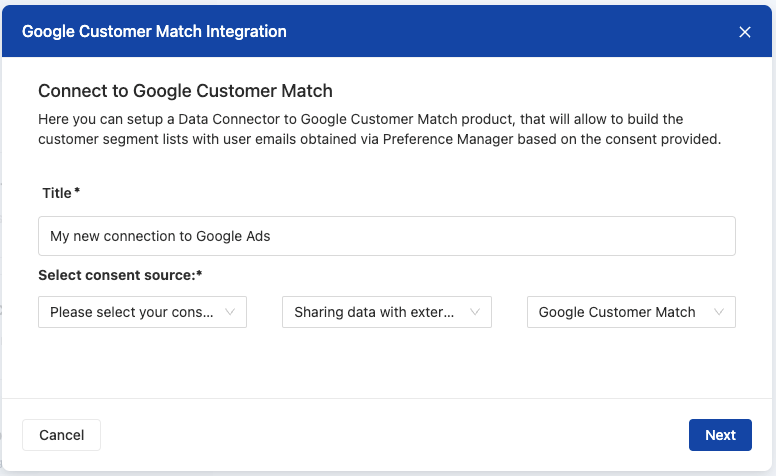Click the Data Connector description paragraph
The image size is (776, 476).
tap(380, 129)
